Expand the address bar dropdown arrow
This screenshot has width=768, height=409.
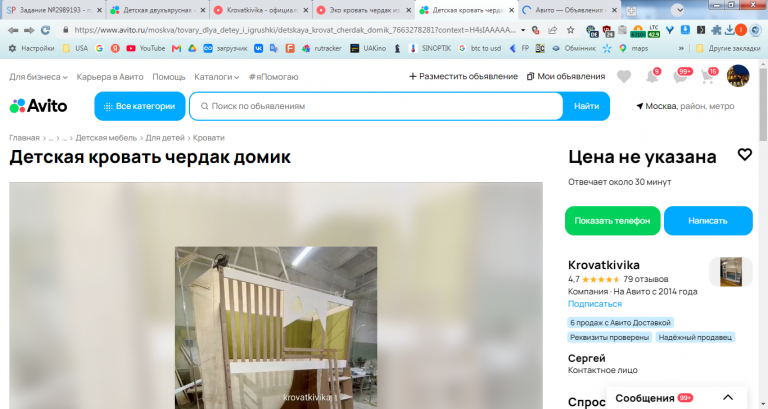tap(523, 30)
